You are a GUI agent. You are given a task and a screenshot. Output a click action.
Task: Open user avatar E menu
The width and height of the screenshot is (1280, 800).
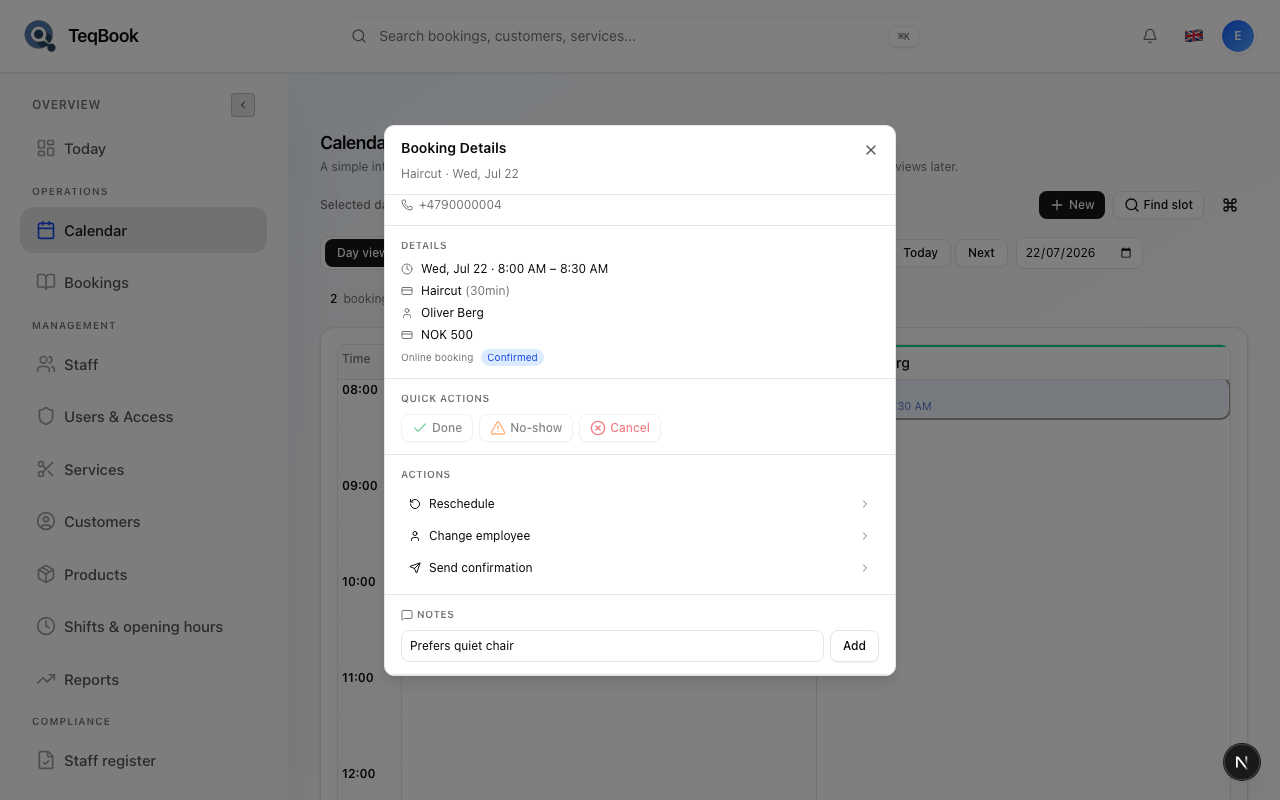click(1238, 36)
